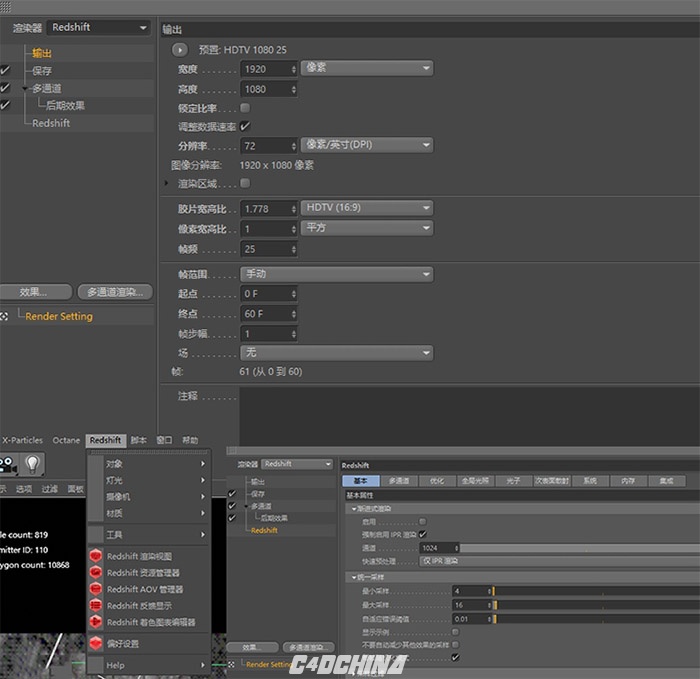Open 摄像机 submenu in Redshift menu
This screenshot has width=700, height=679.
[x=149, y=496]
